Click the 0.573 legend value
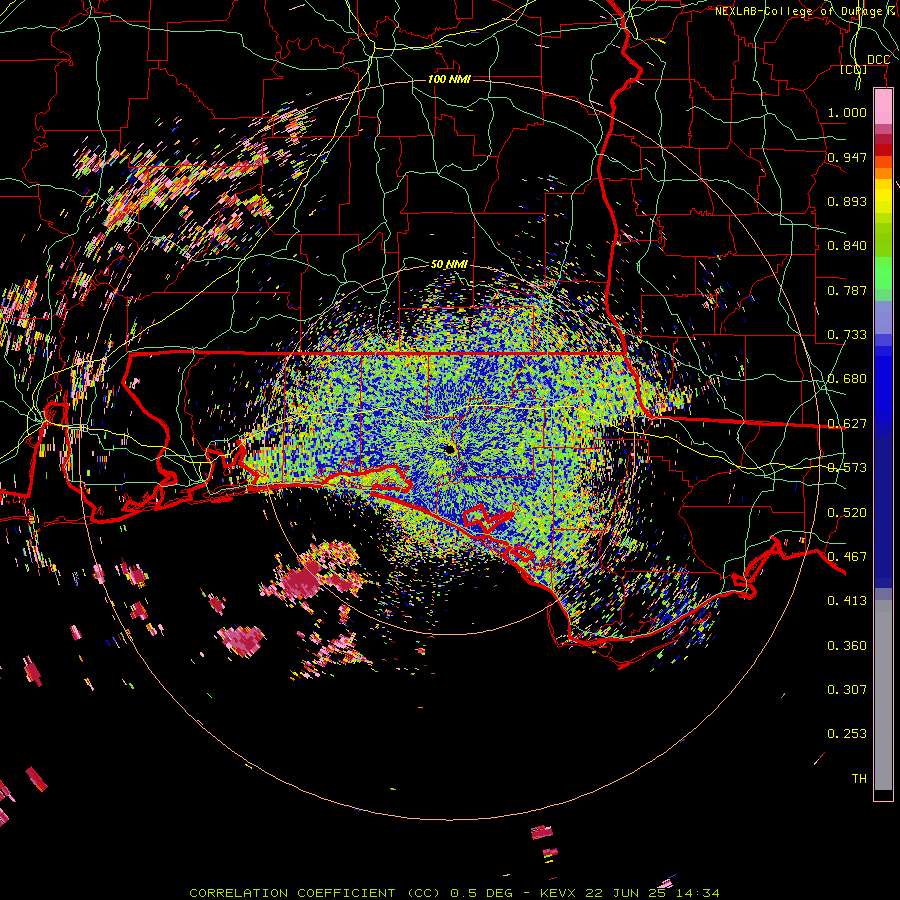Screen dimensions: 900x900 [x=847, y=468]
